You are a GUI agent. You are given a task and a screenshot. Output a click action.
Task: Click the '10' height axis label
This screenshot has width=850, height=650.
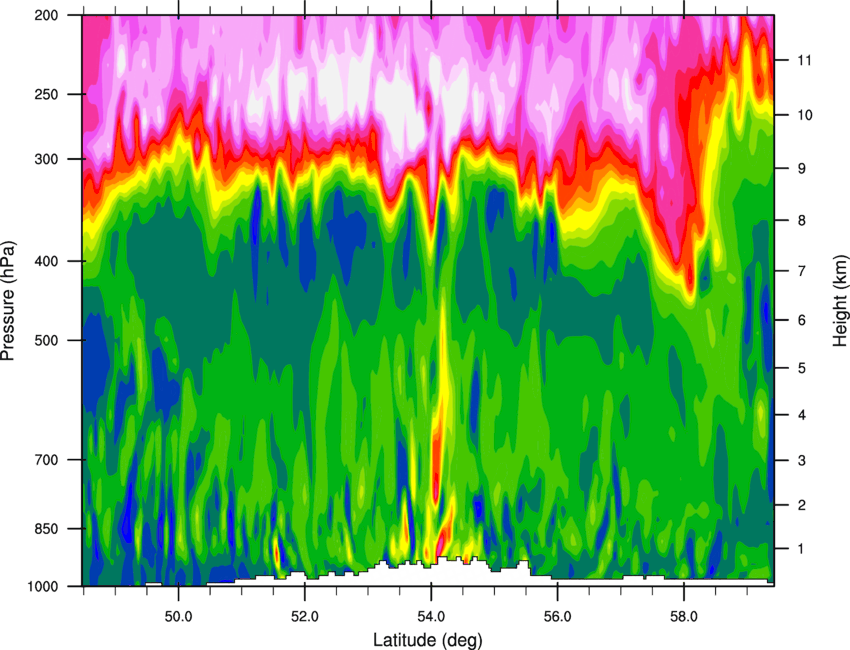coord(805,115)
